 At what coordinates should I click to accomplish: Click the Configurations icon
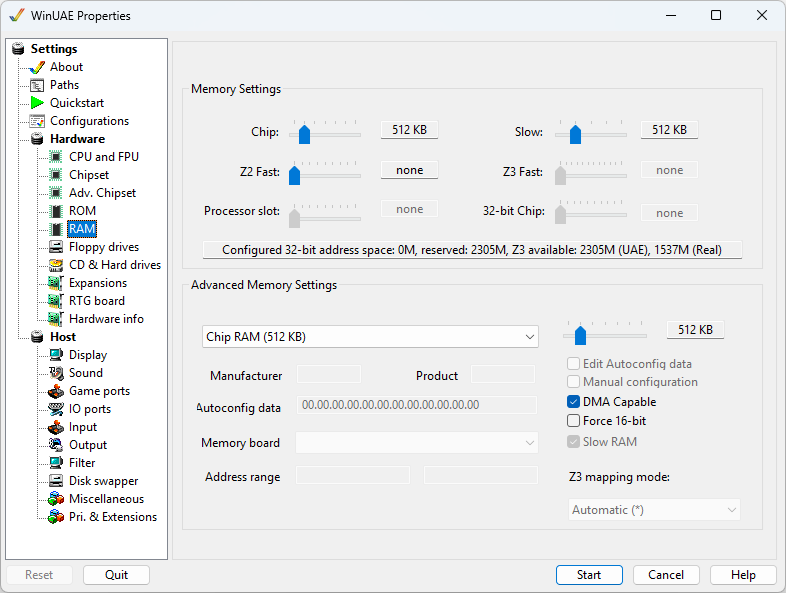37,121
